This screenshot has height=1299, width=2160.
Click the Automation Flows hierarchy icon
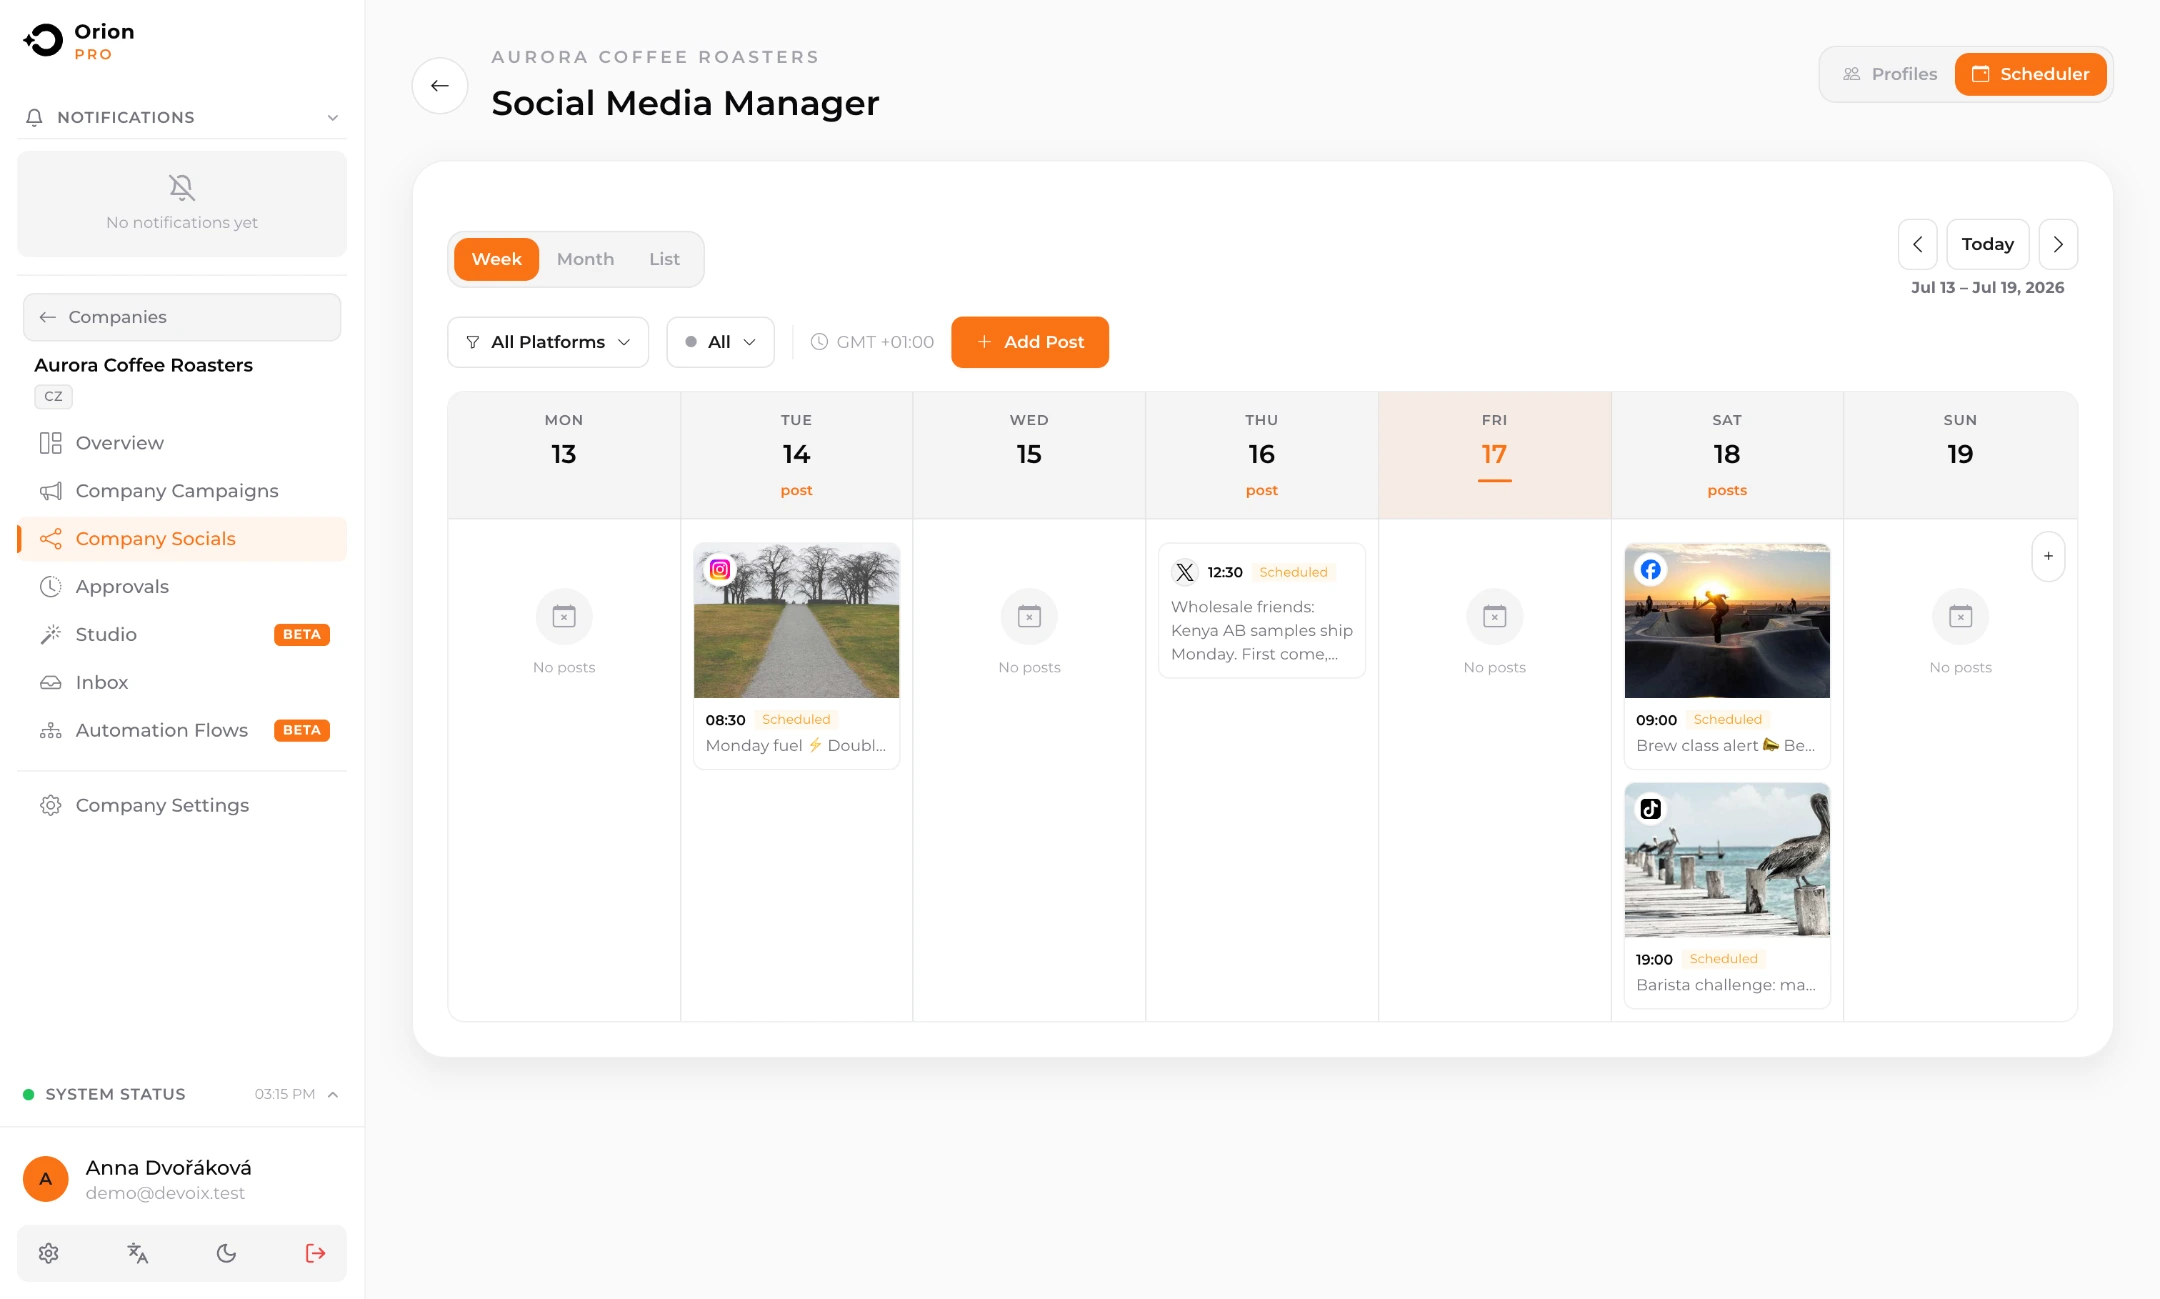(x=50, y=731)
